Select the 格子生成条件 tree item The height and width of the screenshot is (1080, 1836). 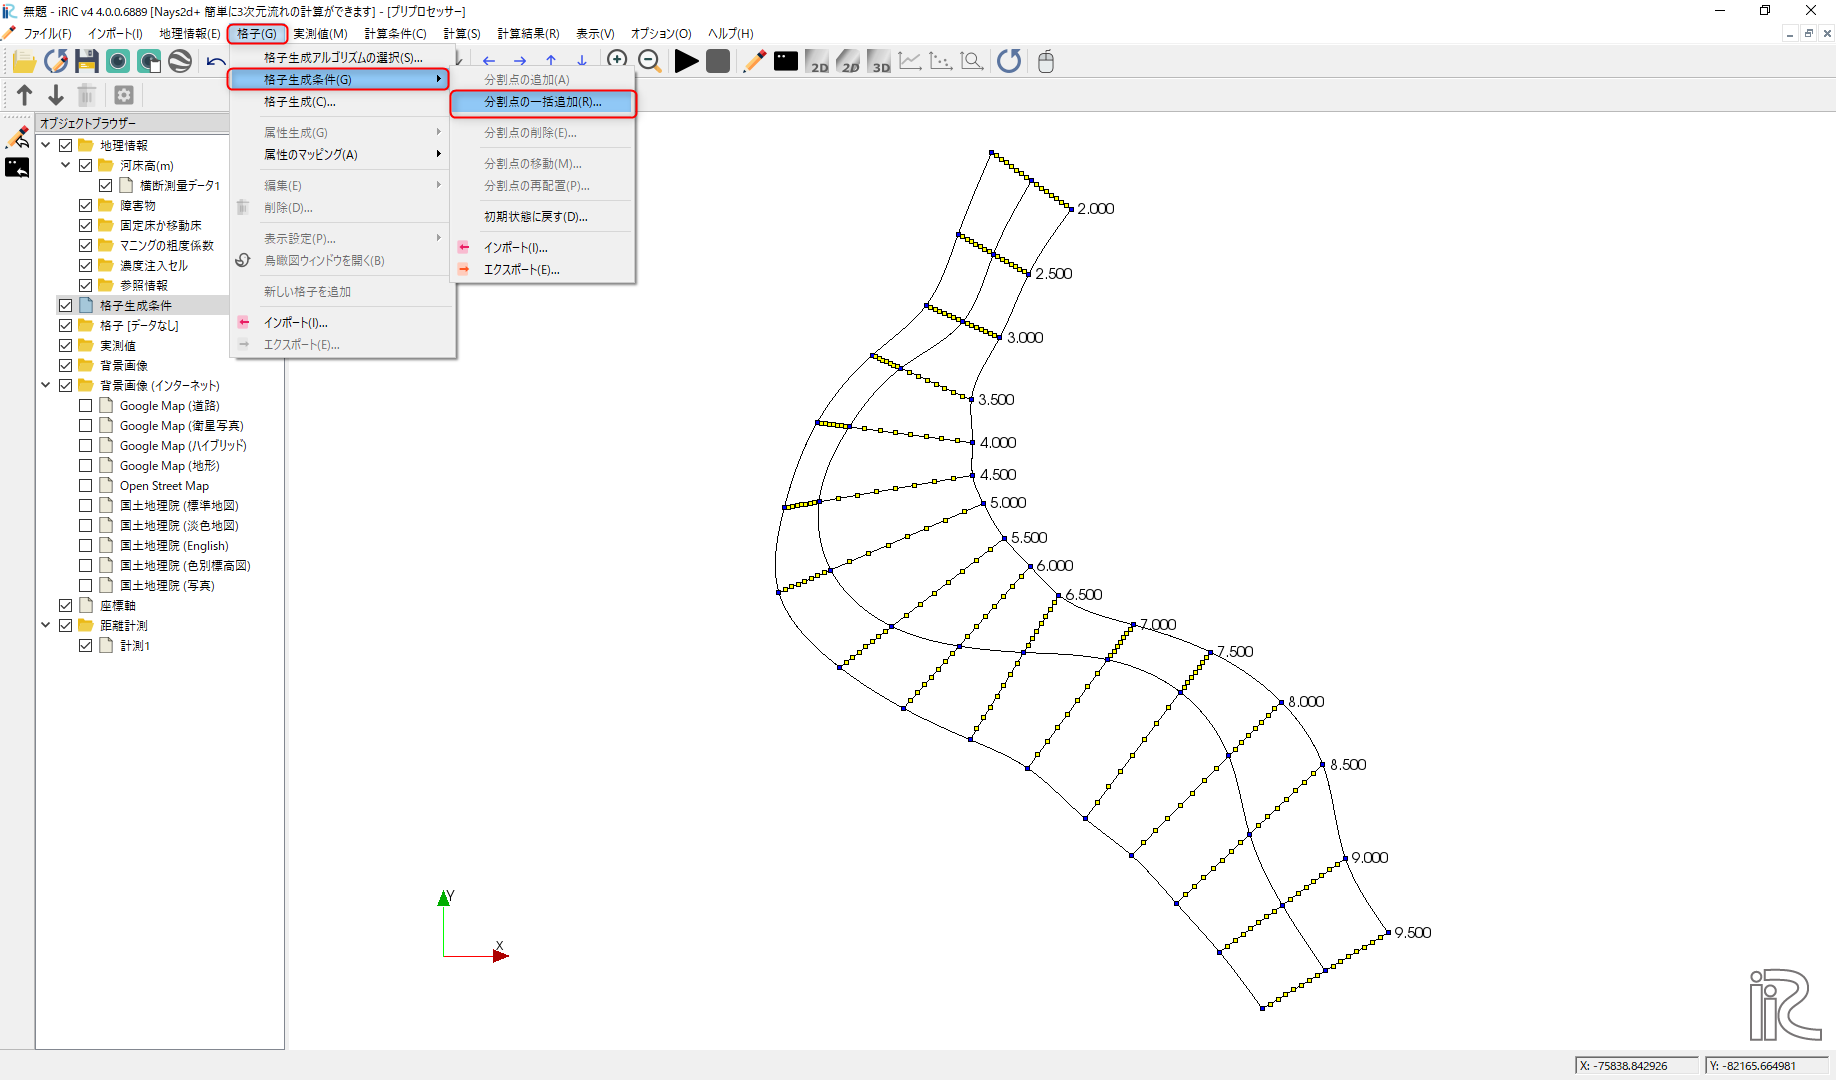coord(135,305)
